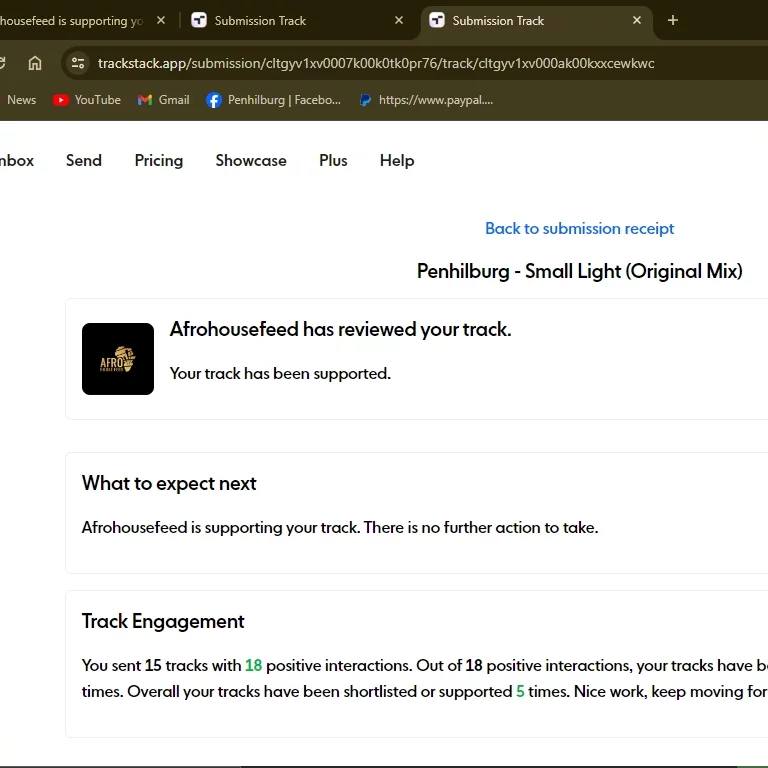Click the 'Track Engagement' heading
768x768 pixels.
point(163,621)
